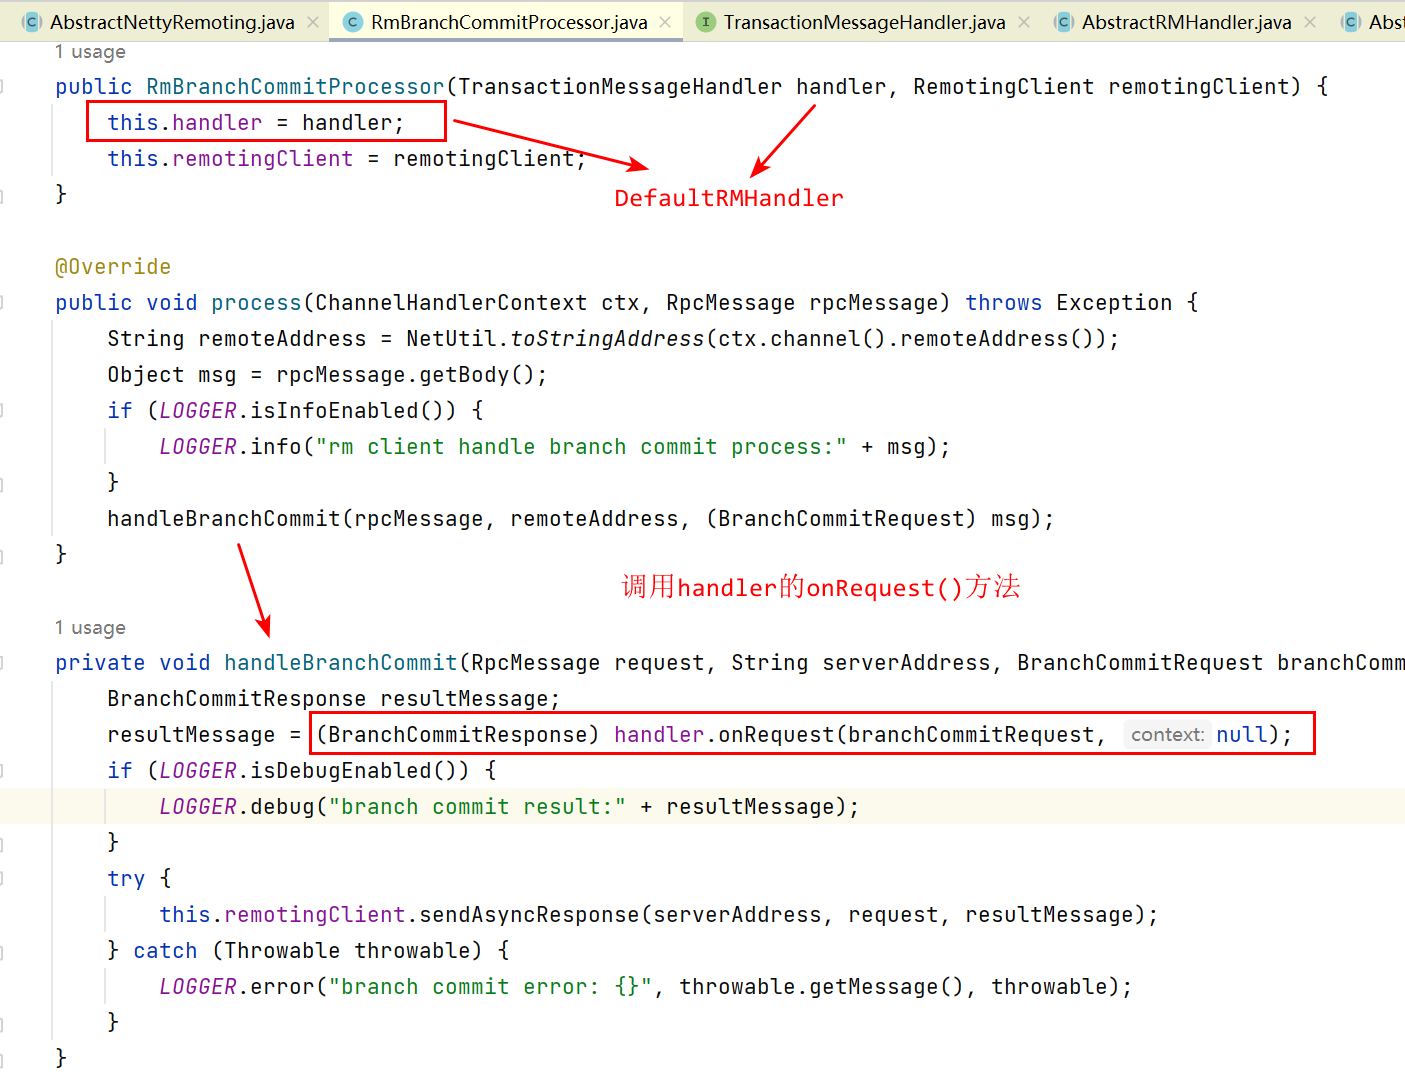This screenshot has height=1083, width=1405.
Task: Click the "branch commit error: {}" string
Action: click(490, 987)
